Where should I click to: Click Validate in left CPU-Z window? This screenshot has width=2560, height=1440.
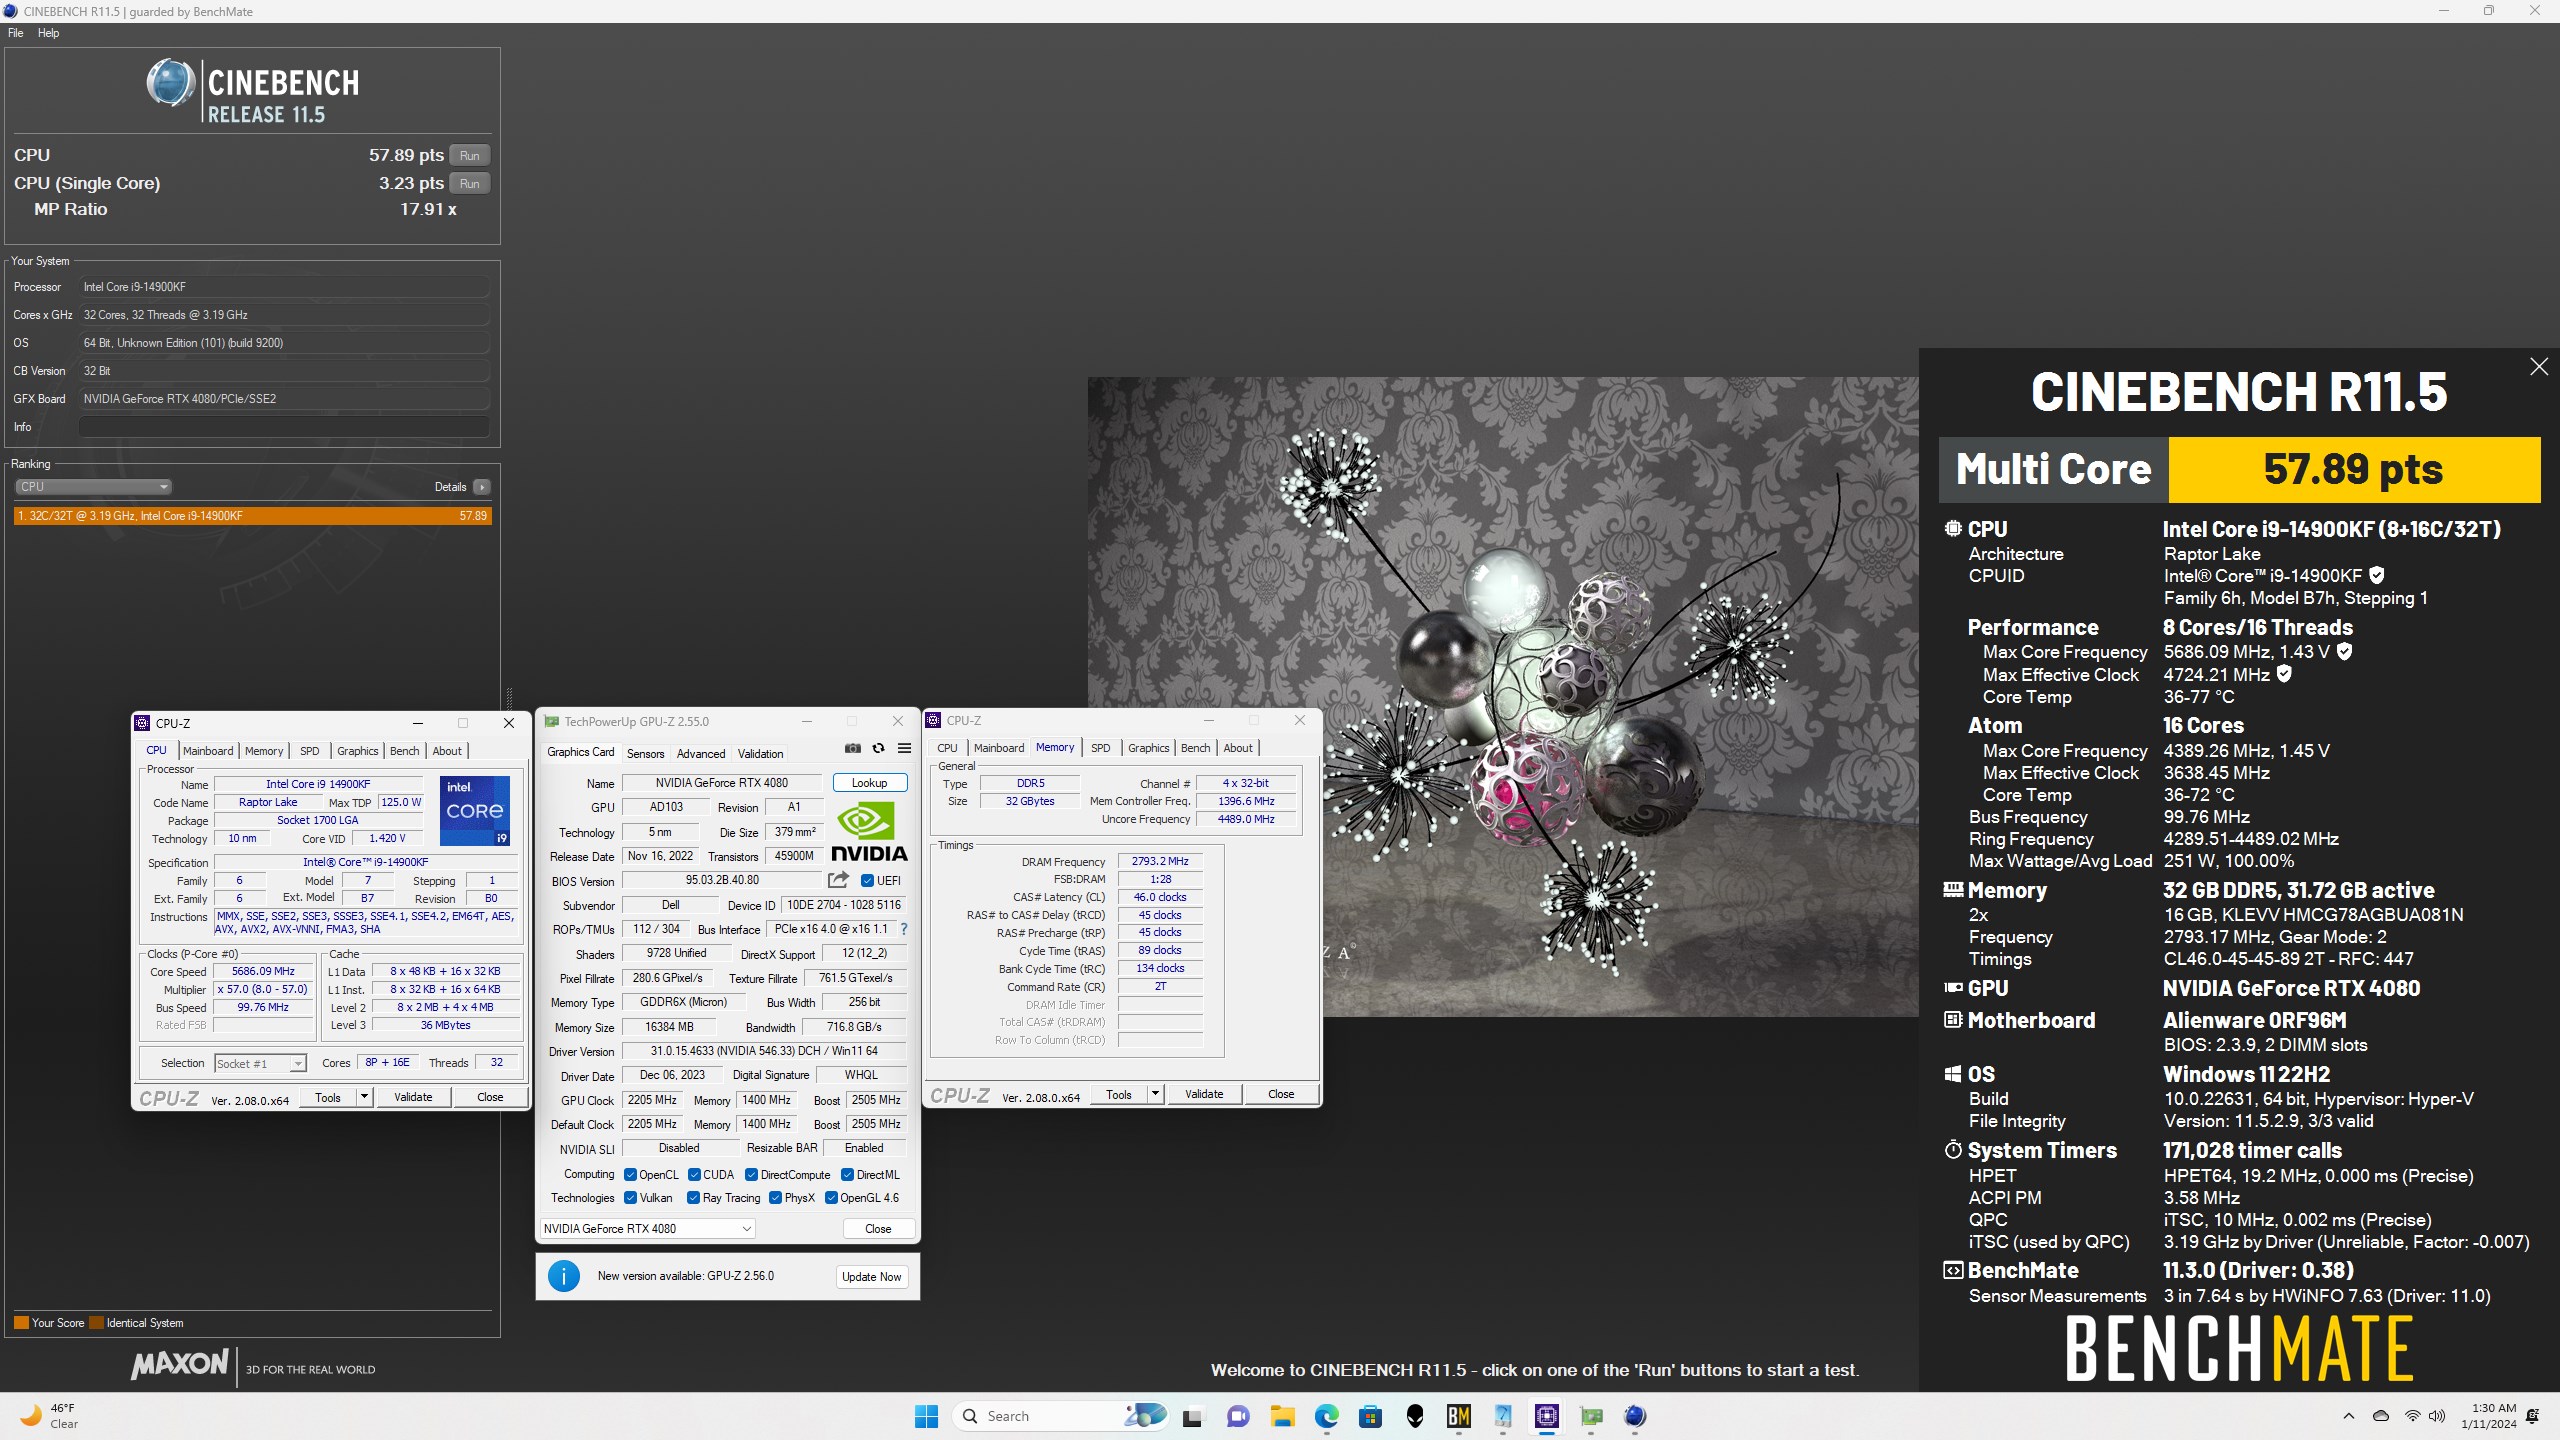click(x=413, y=1097)
